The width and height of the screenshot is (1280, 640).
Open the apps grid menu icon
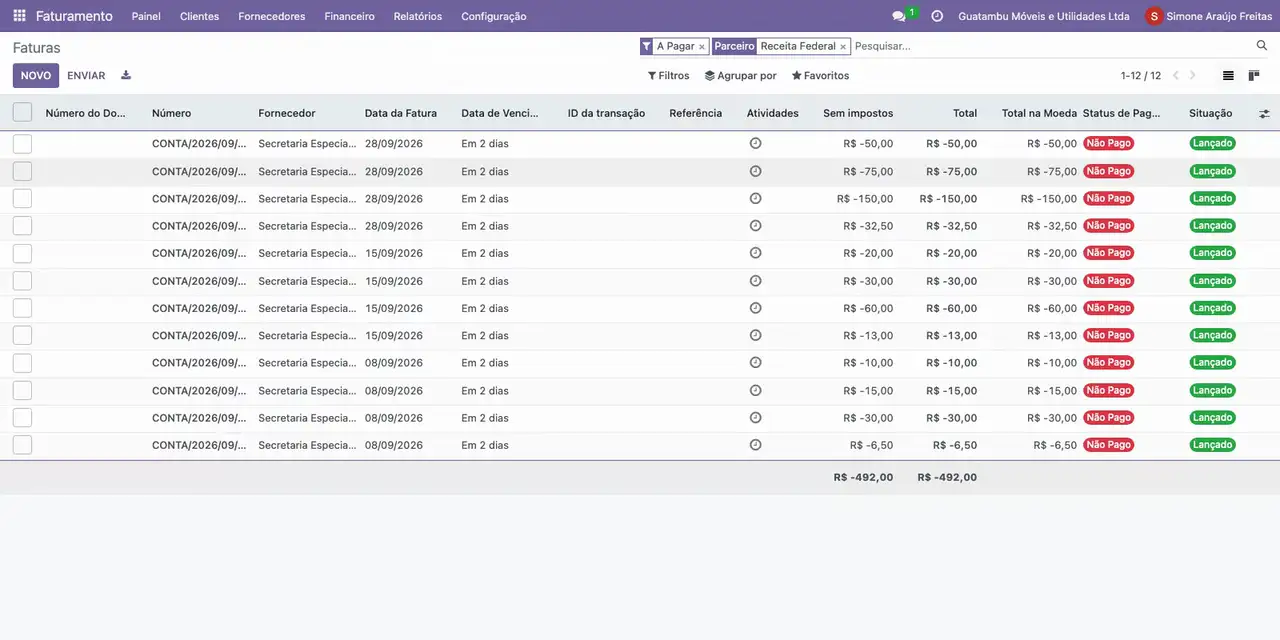point(19,16)
